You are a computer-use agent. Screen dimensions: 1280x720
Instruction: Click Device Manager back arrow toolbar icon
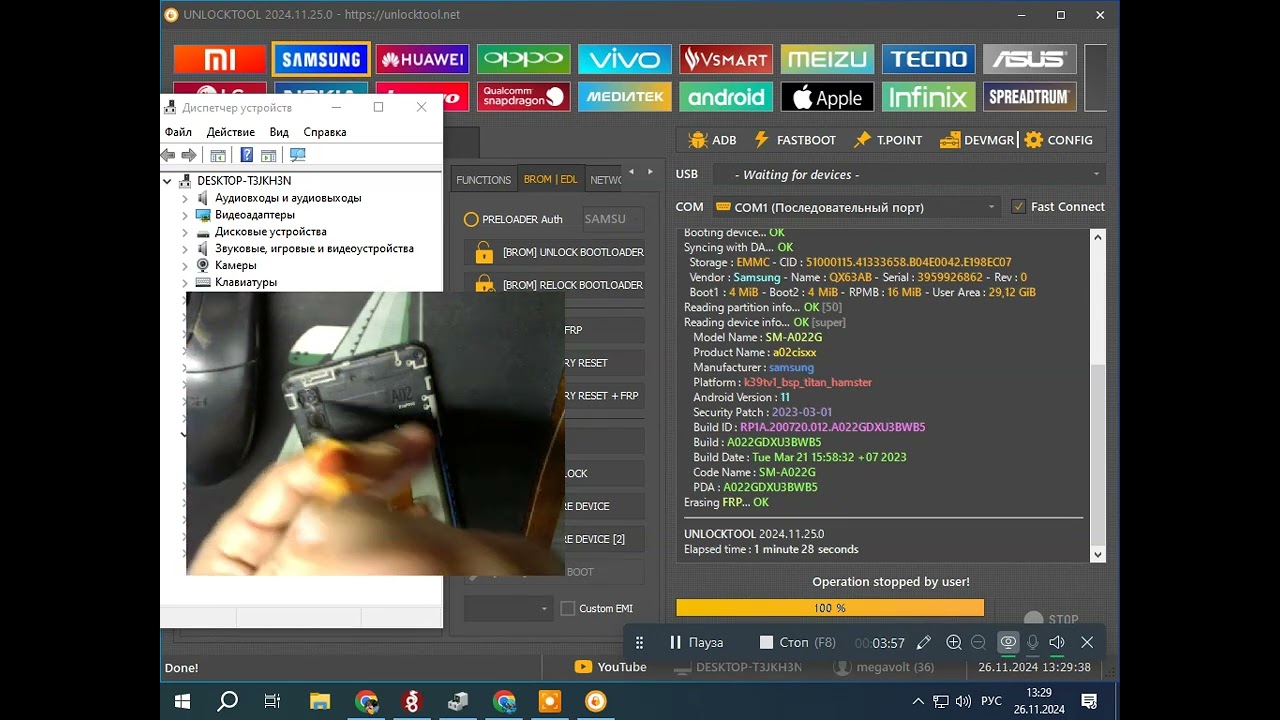click(168, 155)
